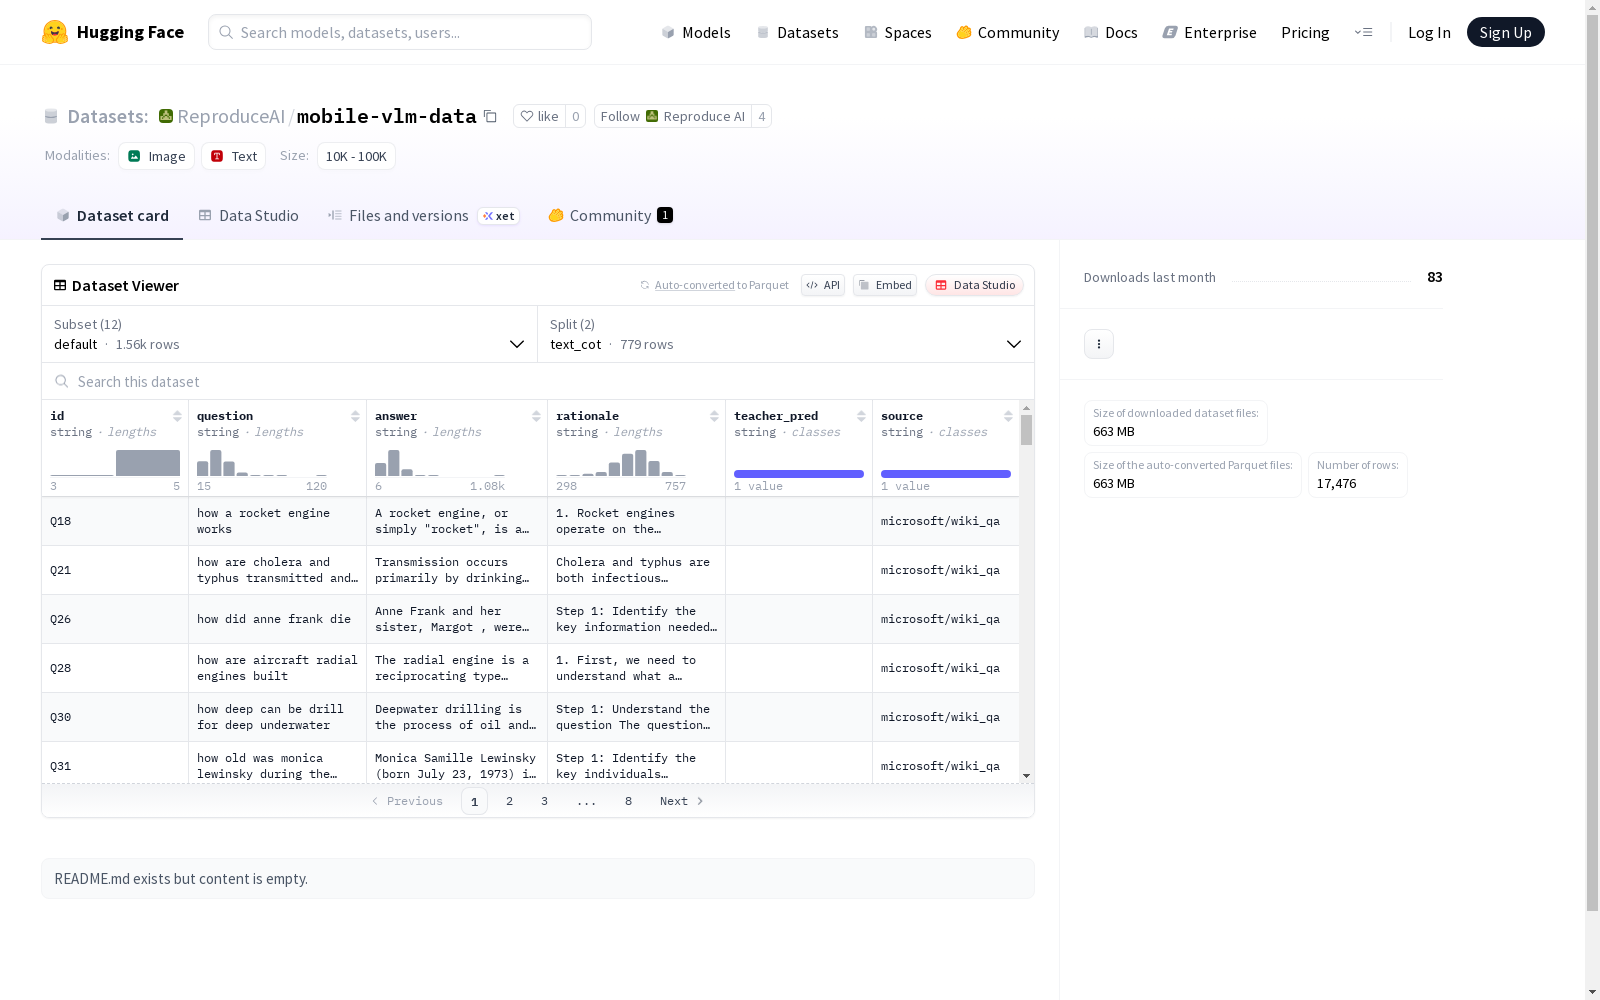Sort the source column
The width and height of the screenshot is (1600, 1000).
(1008, 416)
